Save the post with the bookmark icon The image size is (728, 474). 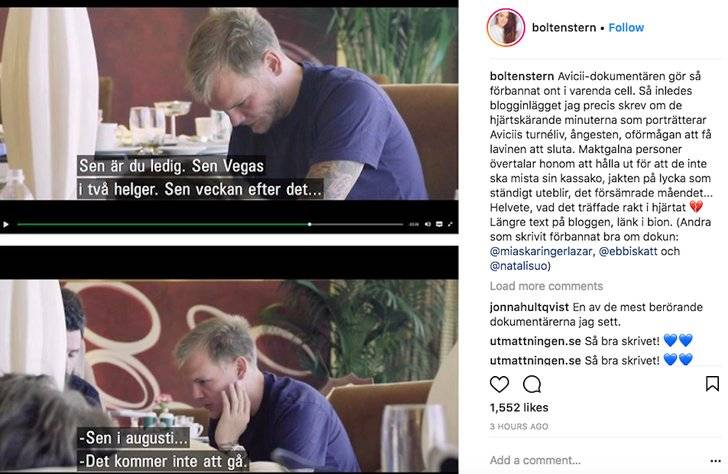[712, 383]
